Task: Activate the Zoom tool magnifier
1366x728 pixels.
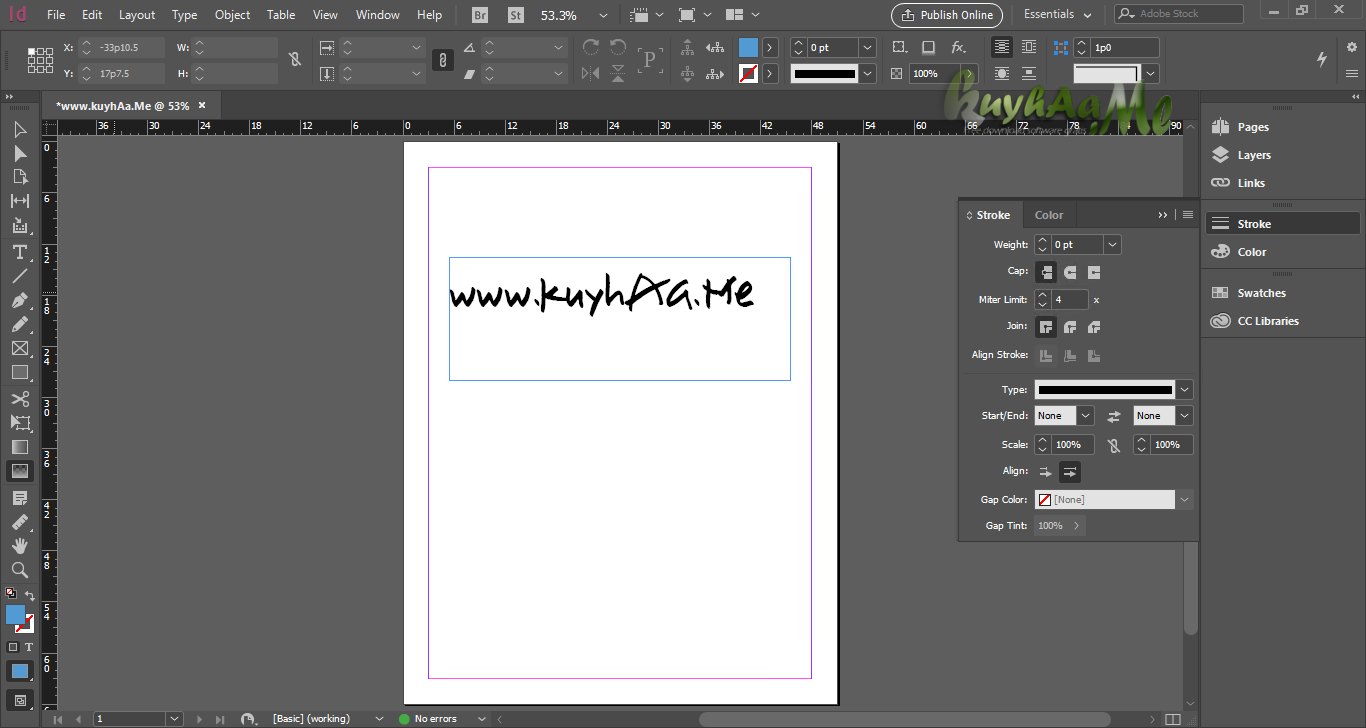Action: click(19, 569)
